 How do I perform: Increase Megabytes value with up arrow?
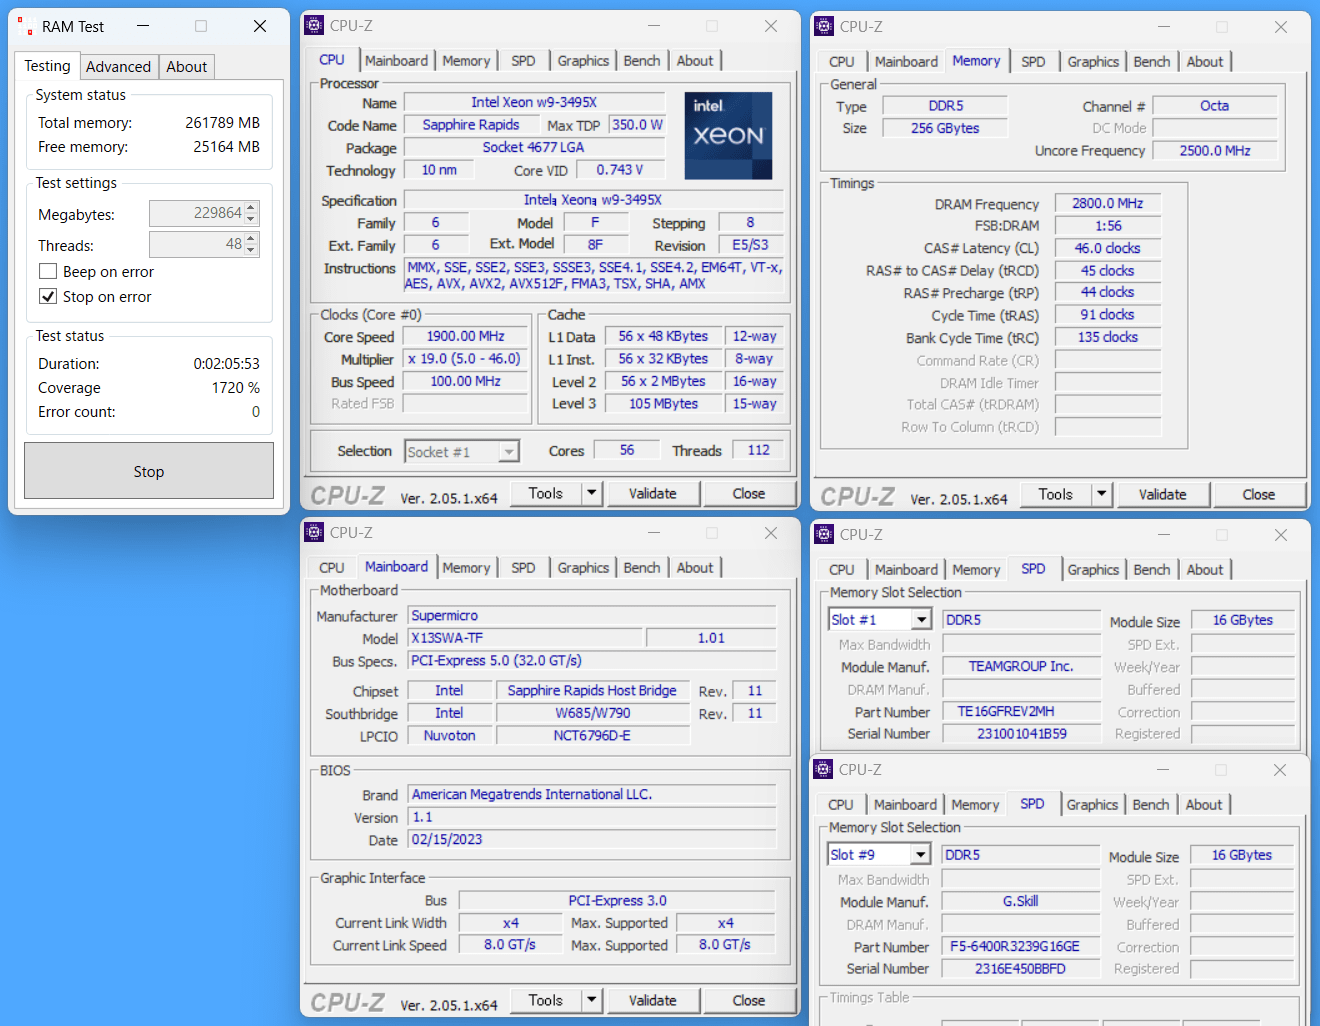pyautogui.click(x=251, y=208)
